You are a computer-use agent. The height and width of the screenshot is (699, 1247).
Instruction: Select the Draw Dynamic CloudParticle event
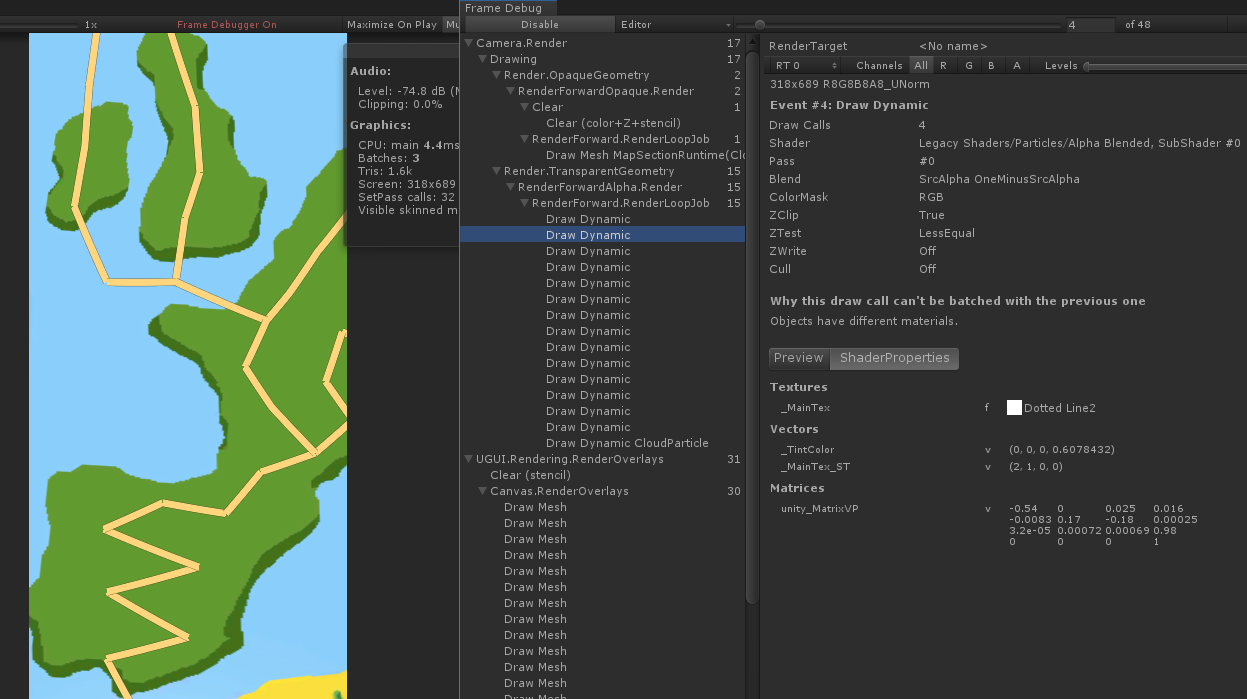coord(627,443)
